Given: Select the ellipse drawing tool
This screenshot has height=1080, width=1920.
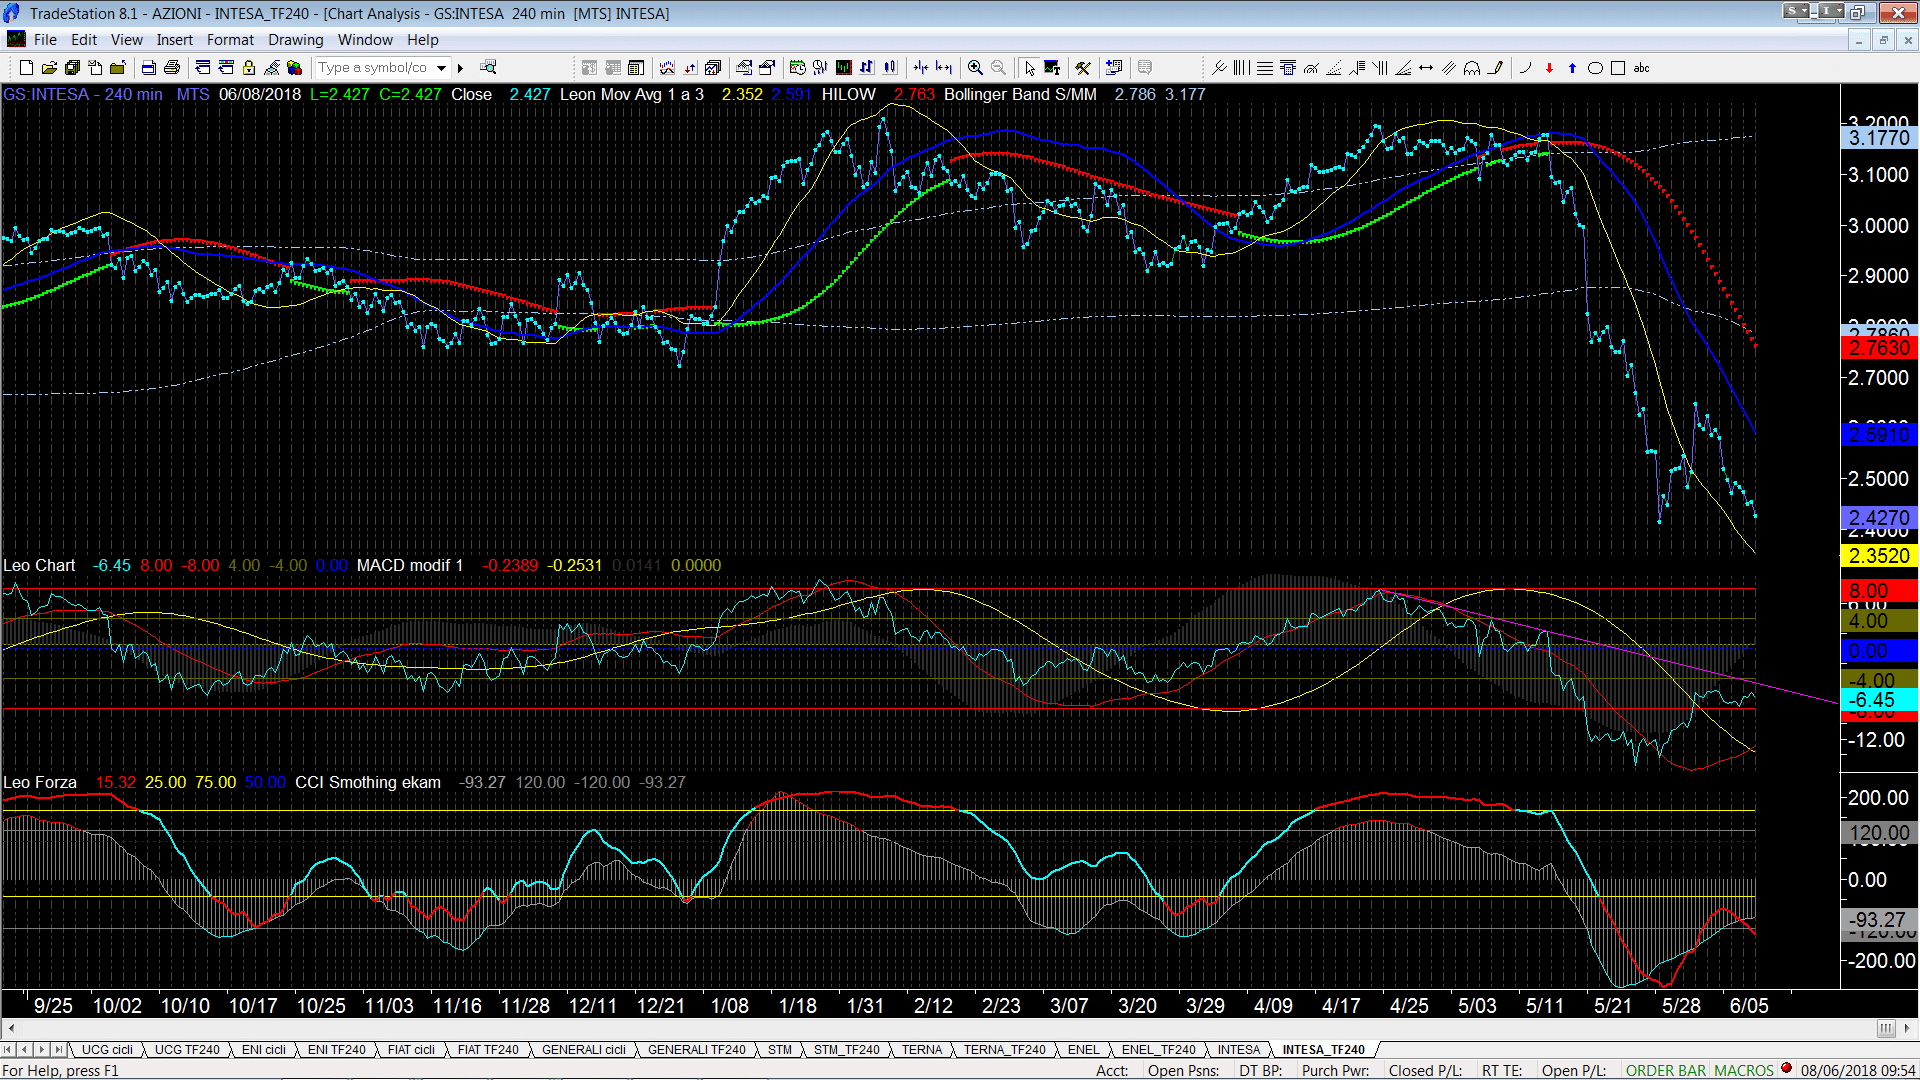Looking at the screenshot, I should pos(1595,68).
